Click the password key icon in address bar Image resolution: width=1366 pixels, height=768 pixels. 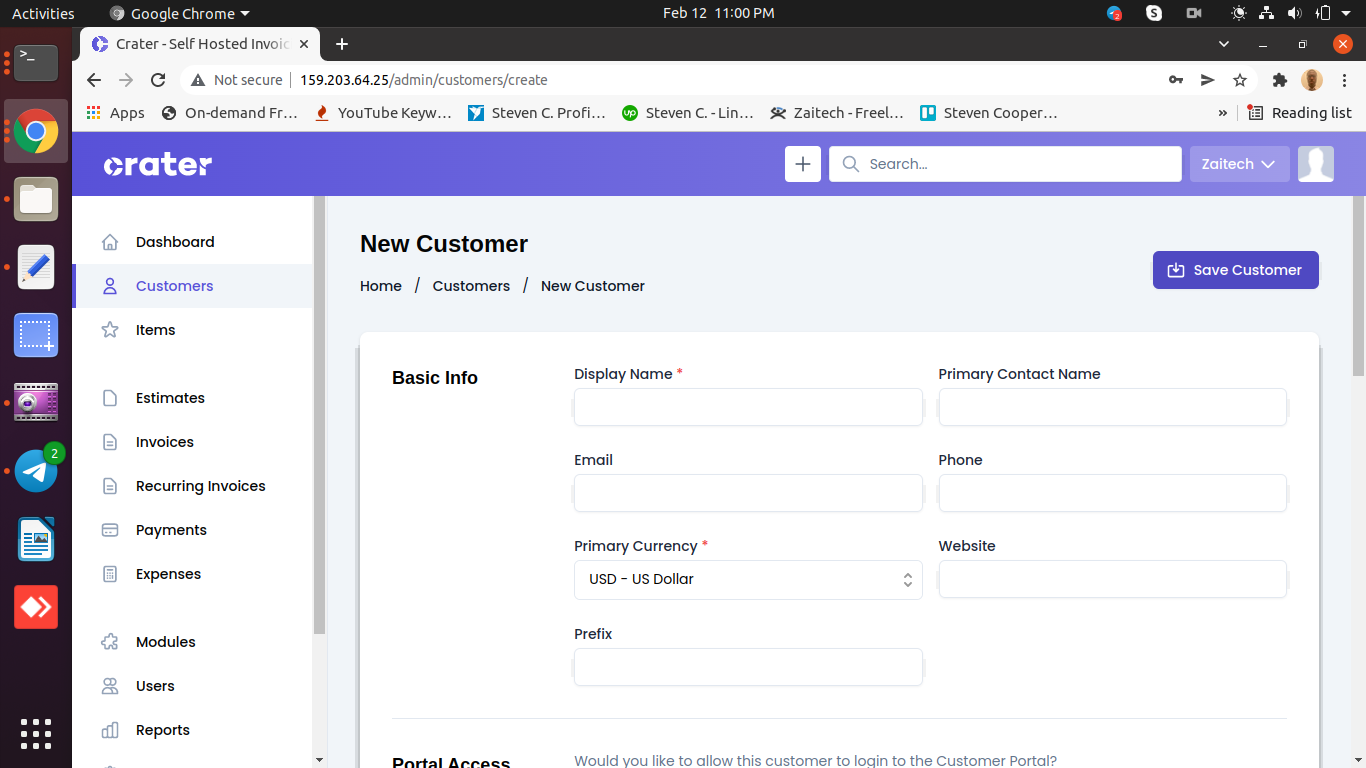(x=1176, y=80)
